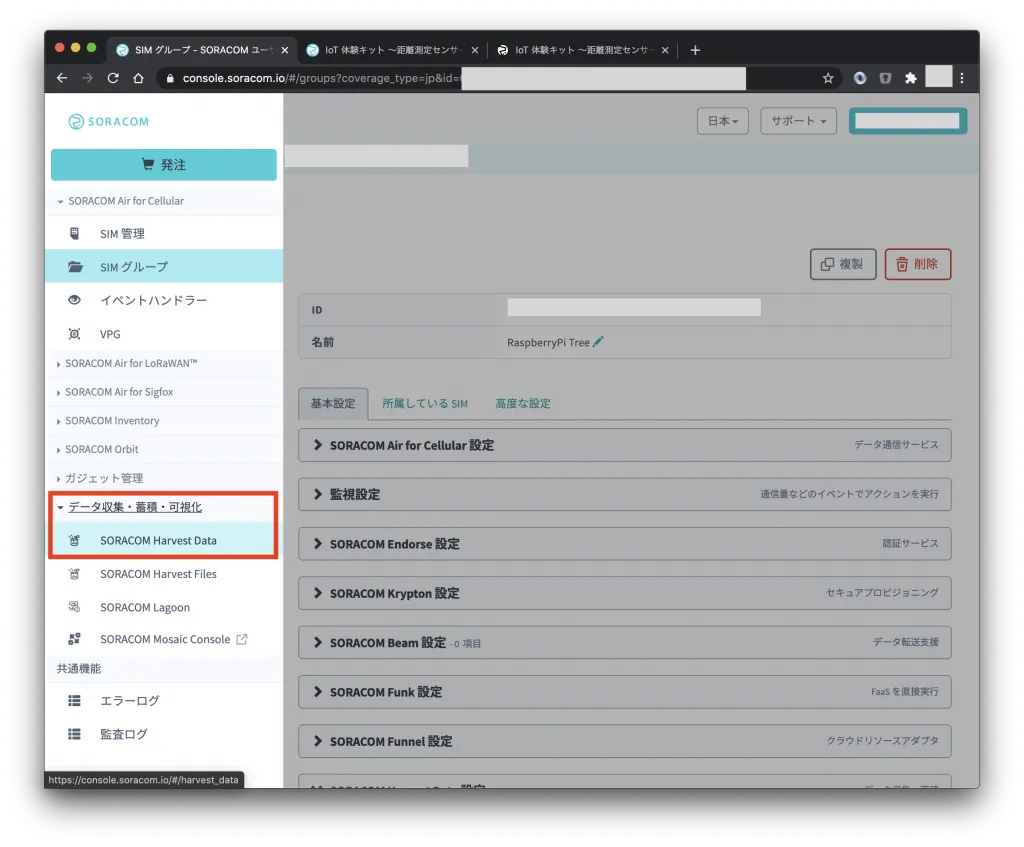The height and width of the screenshot is (847, 1024).
Task: Bookmark page with the star icon
Action: pyautogui.click(x=828, y=78)
